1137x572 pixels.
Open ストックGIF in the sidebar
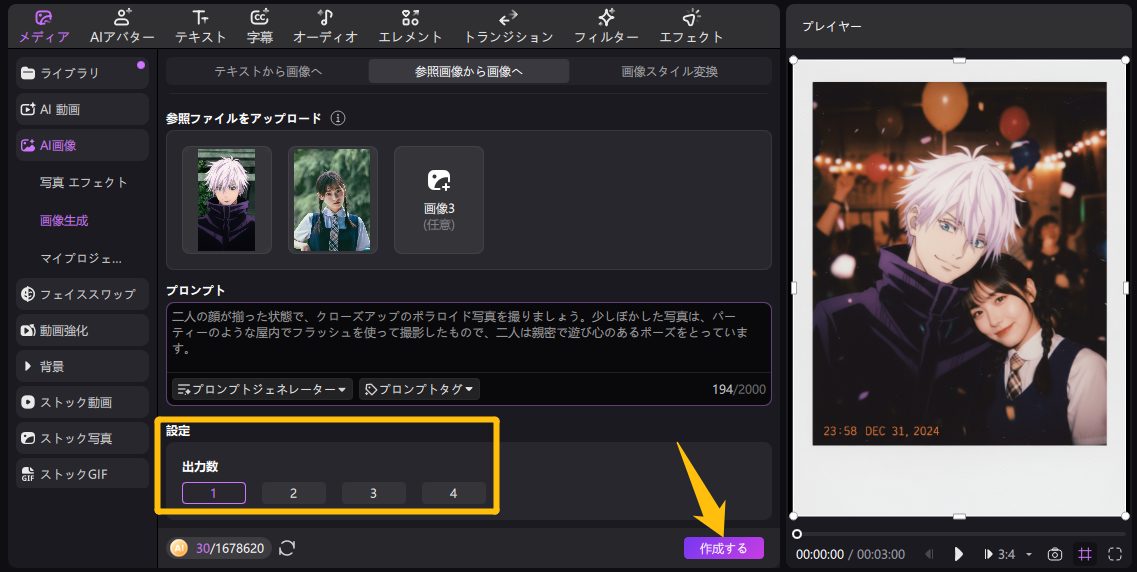coord(82,474)
